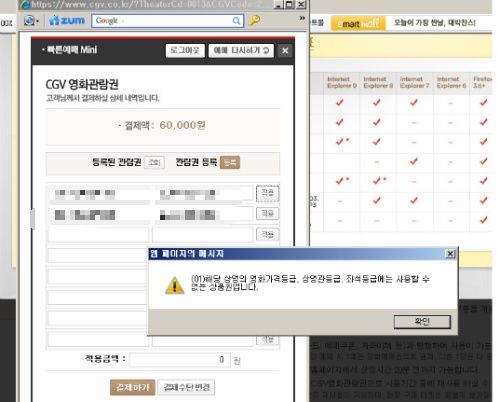
Task: Click the CGV 영화관람권 heading
Action: click(x=82, y=85)
